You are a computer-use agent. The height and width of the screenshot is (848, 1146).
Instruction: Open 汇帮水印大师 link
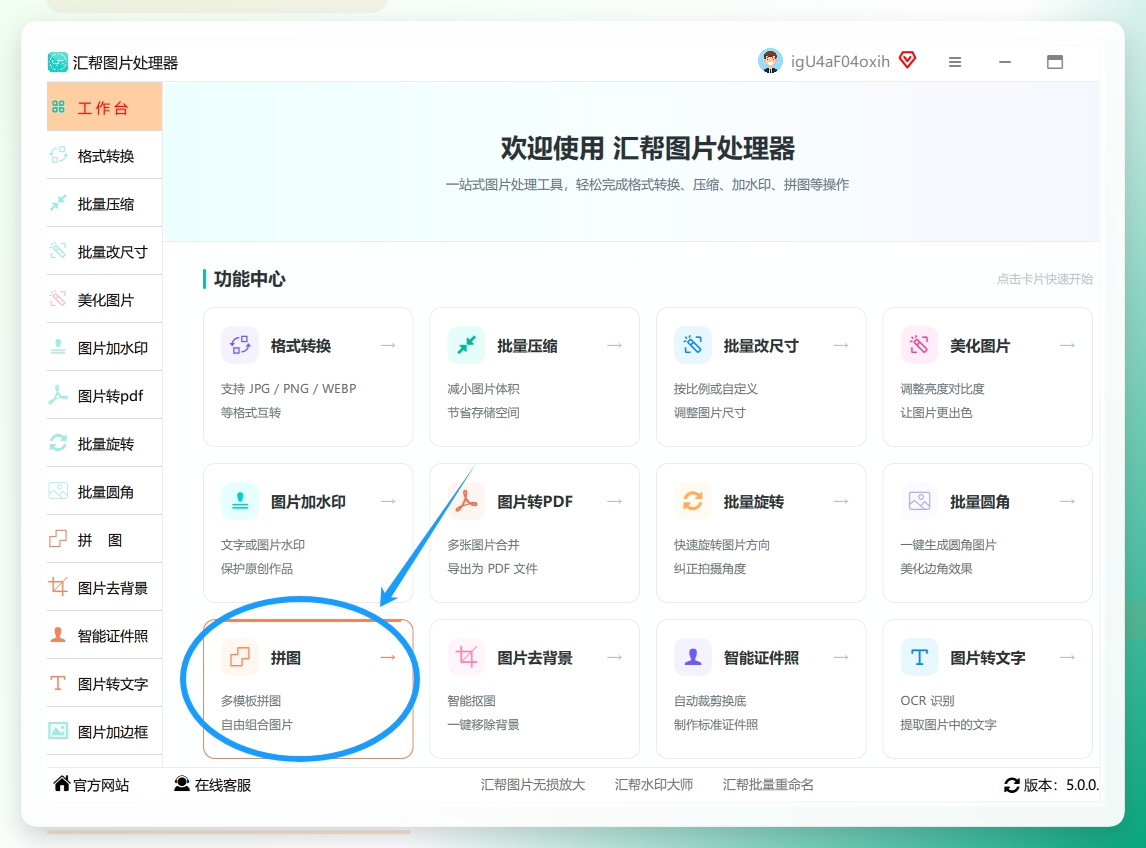[653, 784]
